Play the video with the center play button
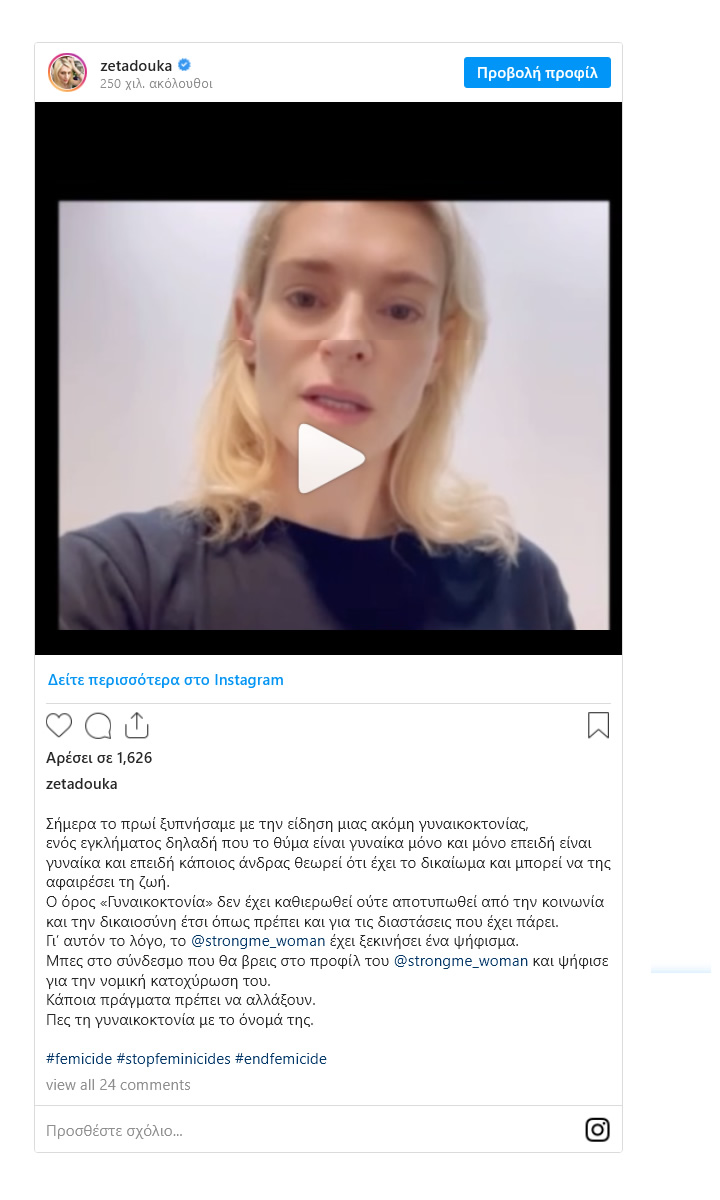 pyautogui.click(x=329, y=458)
